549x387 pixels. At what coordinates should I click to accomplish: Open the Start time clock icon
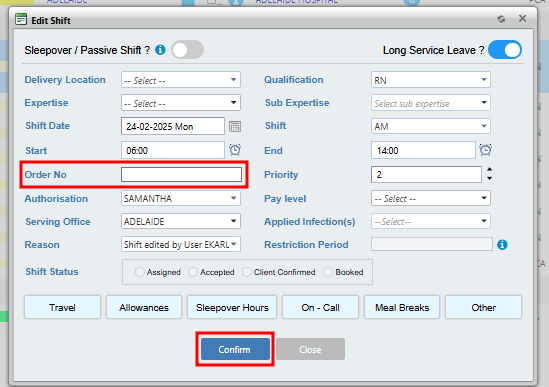point(235,150)
